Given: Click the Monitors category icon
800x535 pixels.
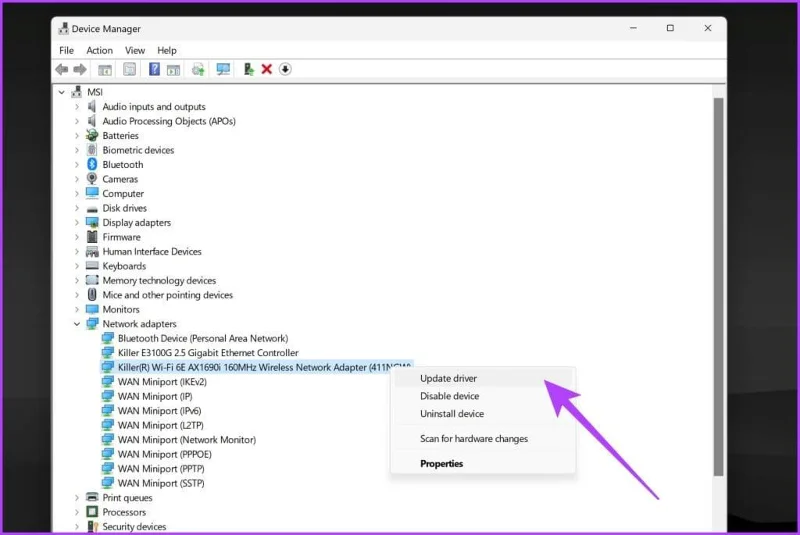Looking at the screenshot, I should click(x=92, y=309).
